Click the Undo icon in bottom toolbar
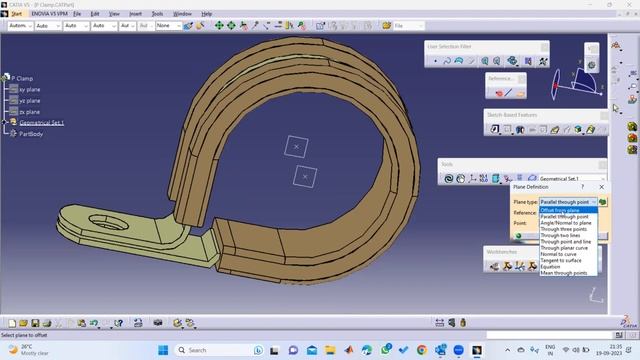Viewport: 640px width, 360px height. 94,323
